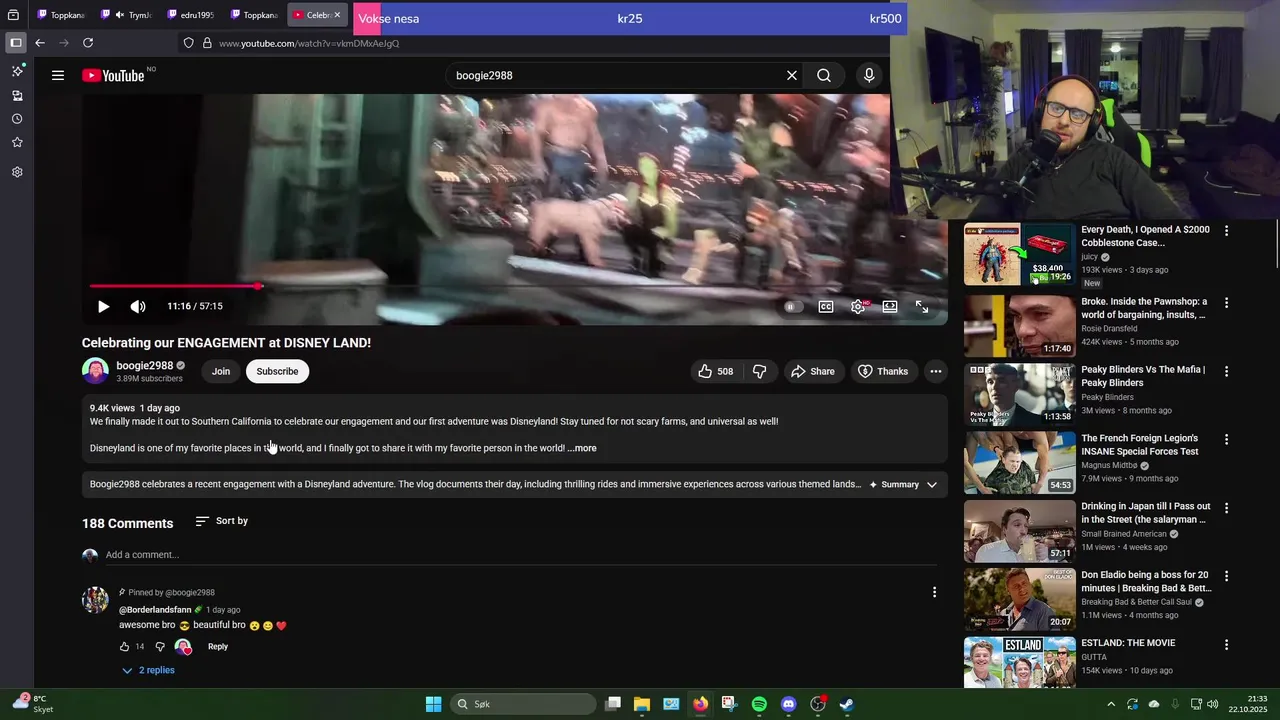The height and width of the screenshot is (720, 1280).
Task: Reply to the Borderlandsfann comment
Action: (x=218, y=647)
